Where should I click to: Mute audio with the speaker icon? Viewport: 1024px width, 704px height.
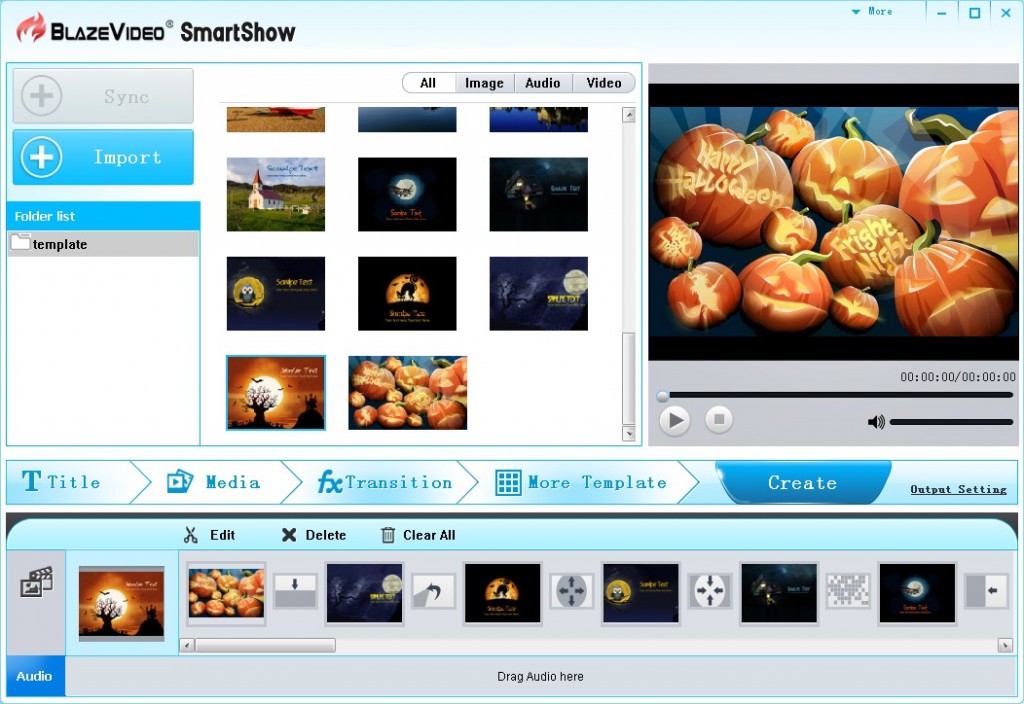click(876, 422)
